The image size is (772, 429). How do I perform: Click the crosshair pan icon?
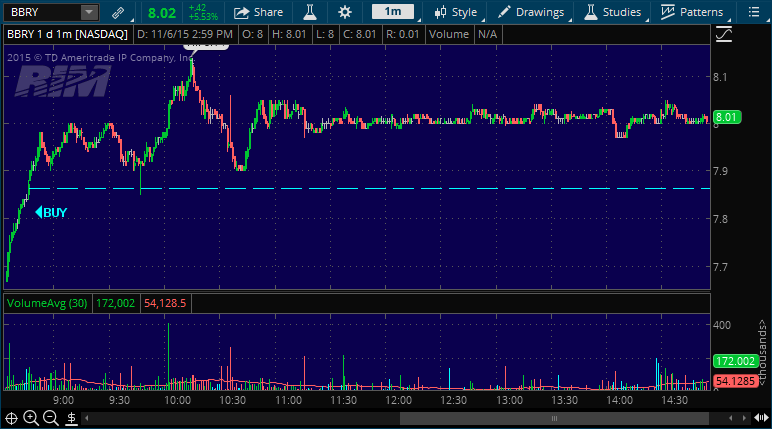[11, 419]
